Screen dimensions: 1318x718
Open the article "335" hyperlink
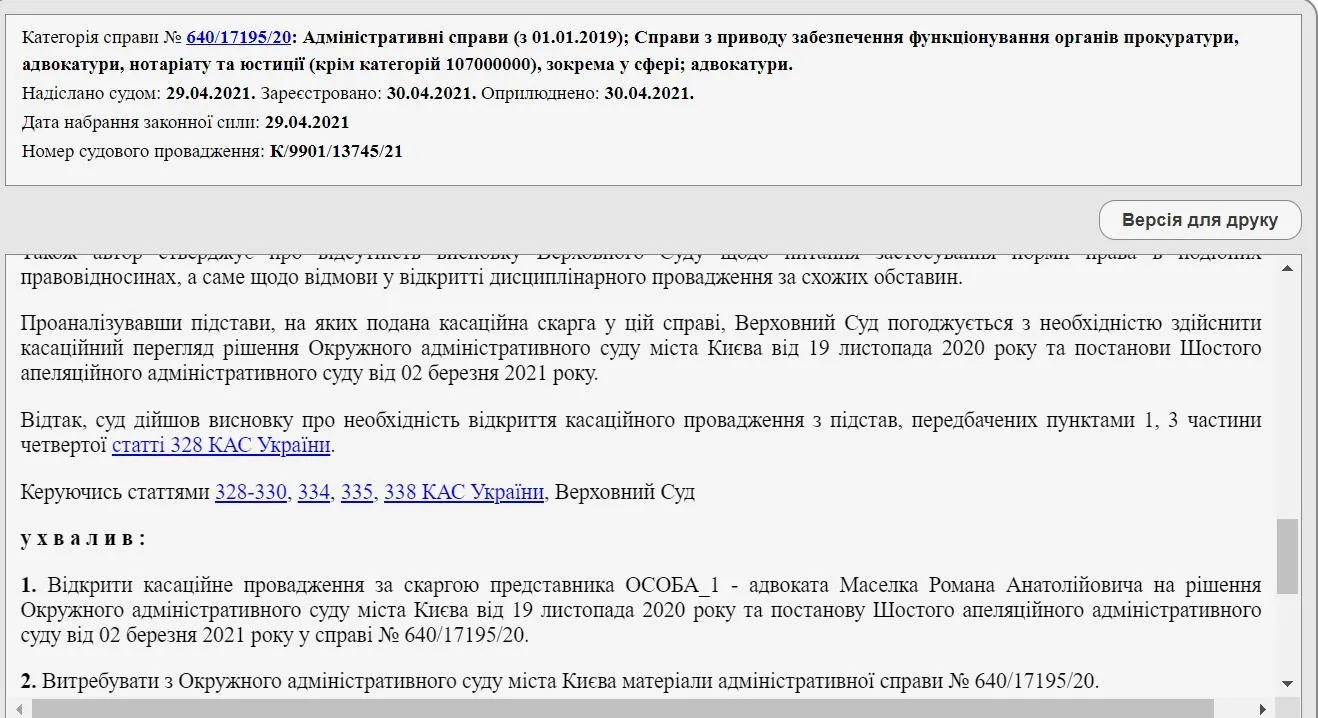click(x=355, y=492)
